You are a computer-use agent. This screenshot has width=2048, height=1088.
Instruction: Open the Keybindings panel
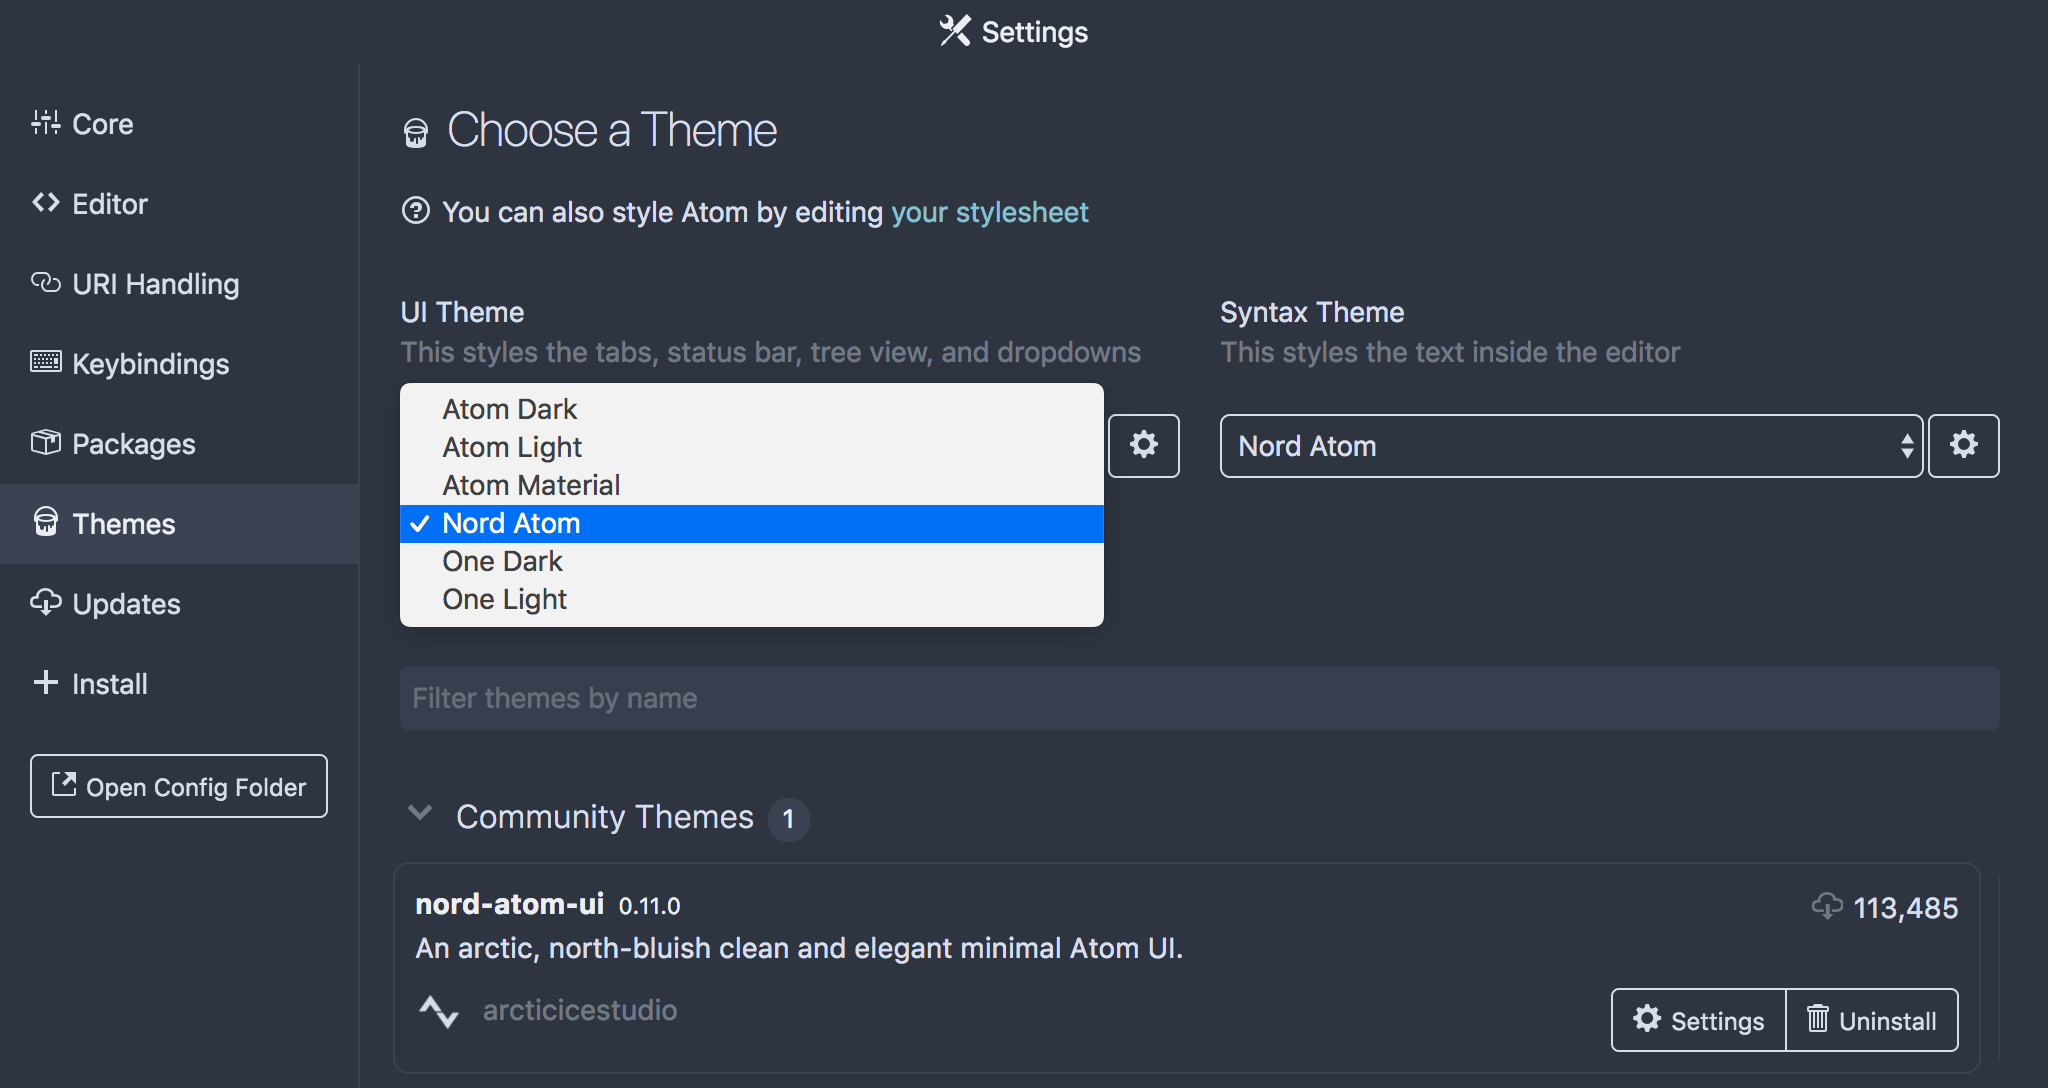pos(179,364)
